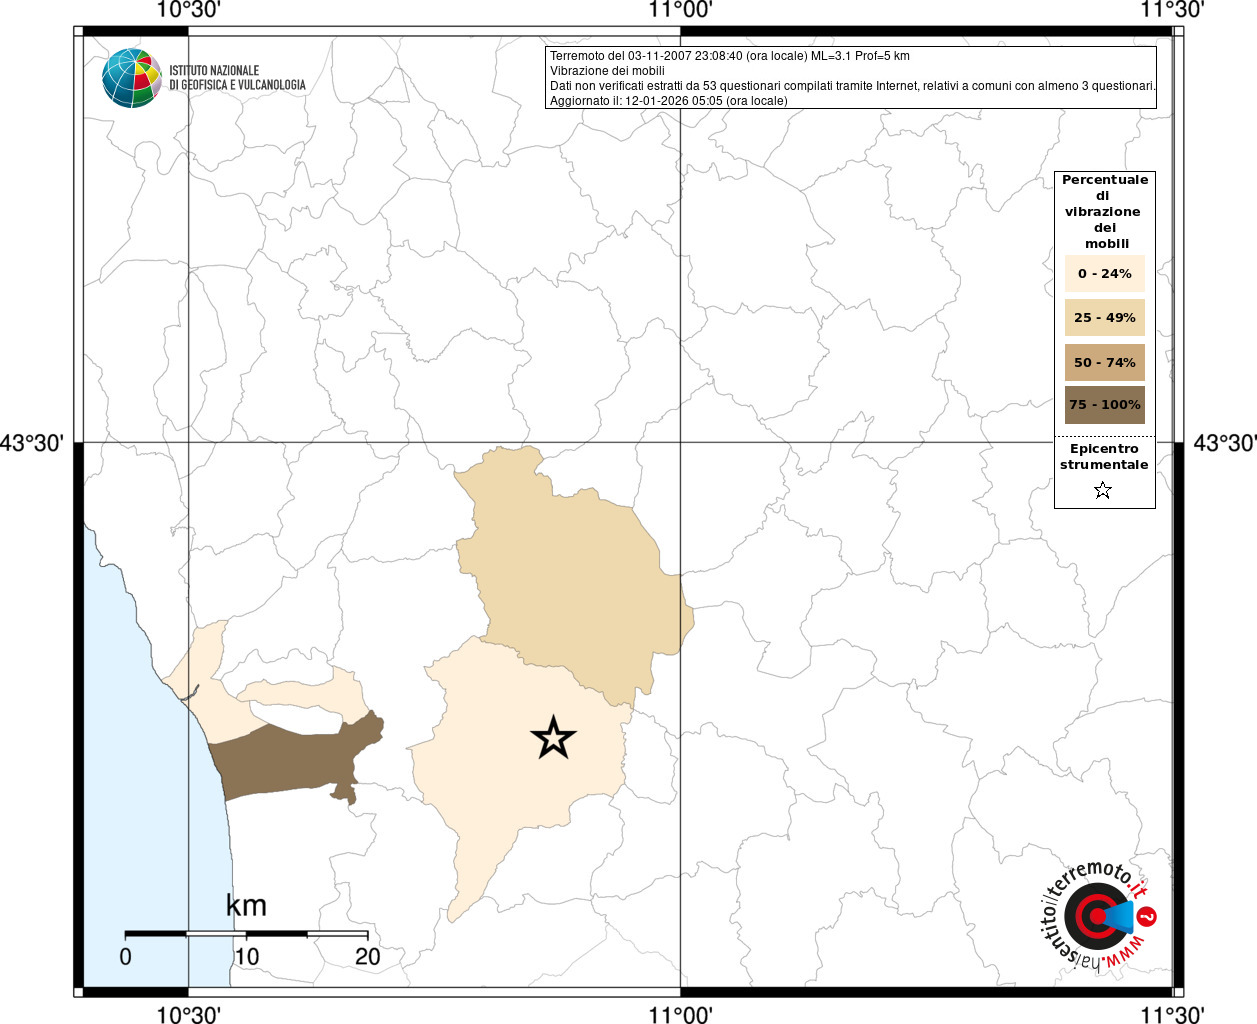
Task: Click the top axis label 11°00'
Action: point(680,10)
